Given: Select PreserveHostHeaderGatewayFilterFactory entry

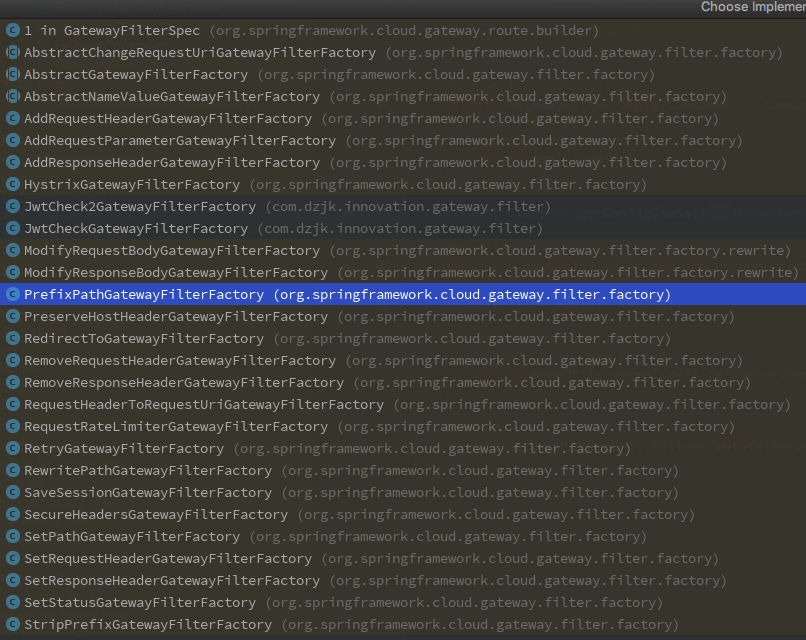Looking at the screenshot, I should (x=403, y=317).
